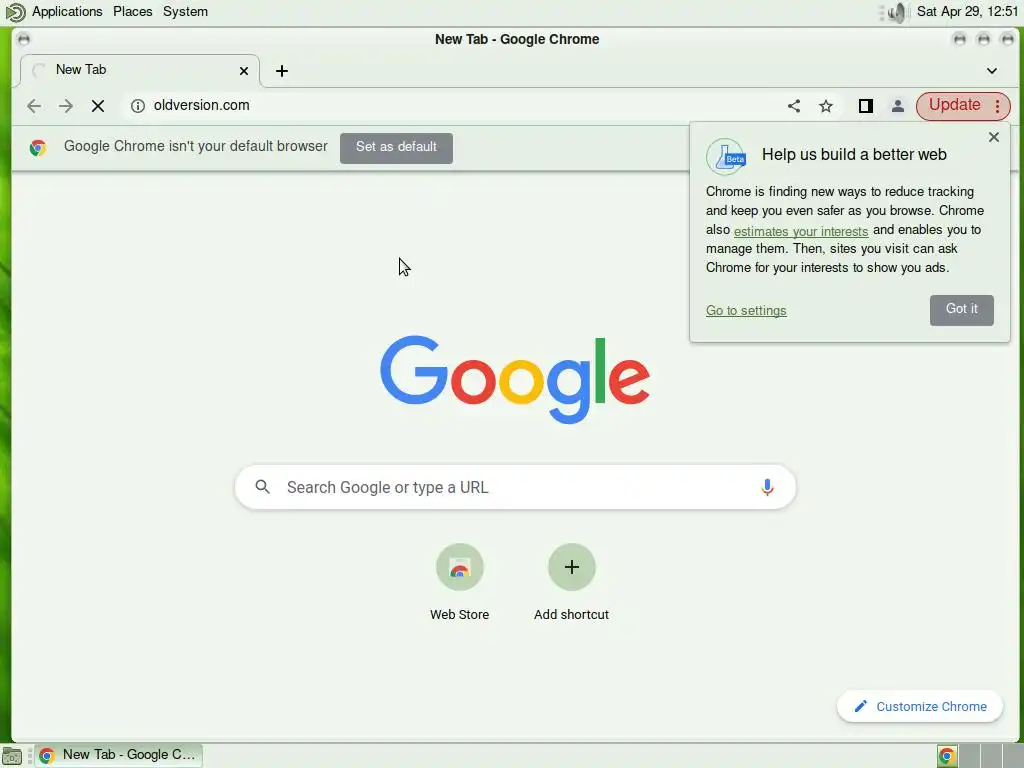Click the Google logo
1024x768 pixels.
tap(515, 379)
